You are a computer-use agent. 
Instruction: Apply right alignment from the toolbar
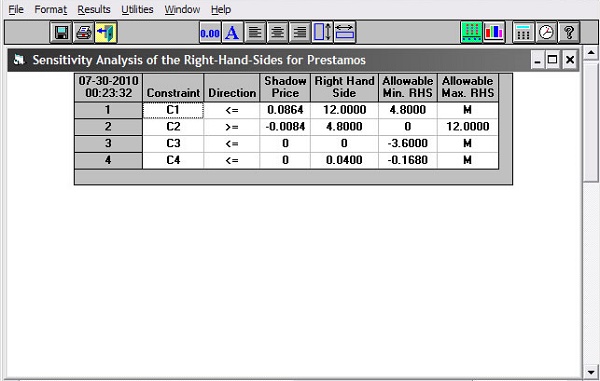(300, 33)
